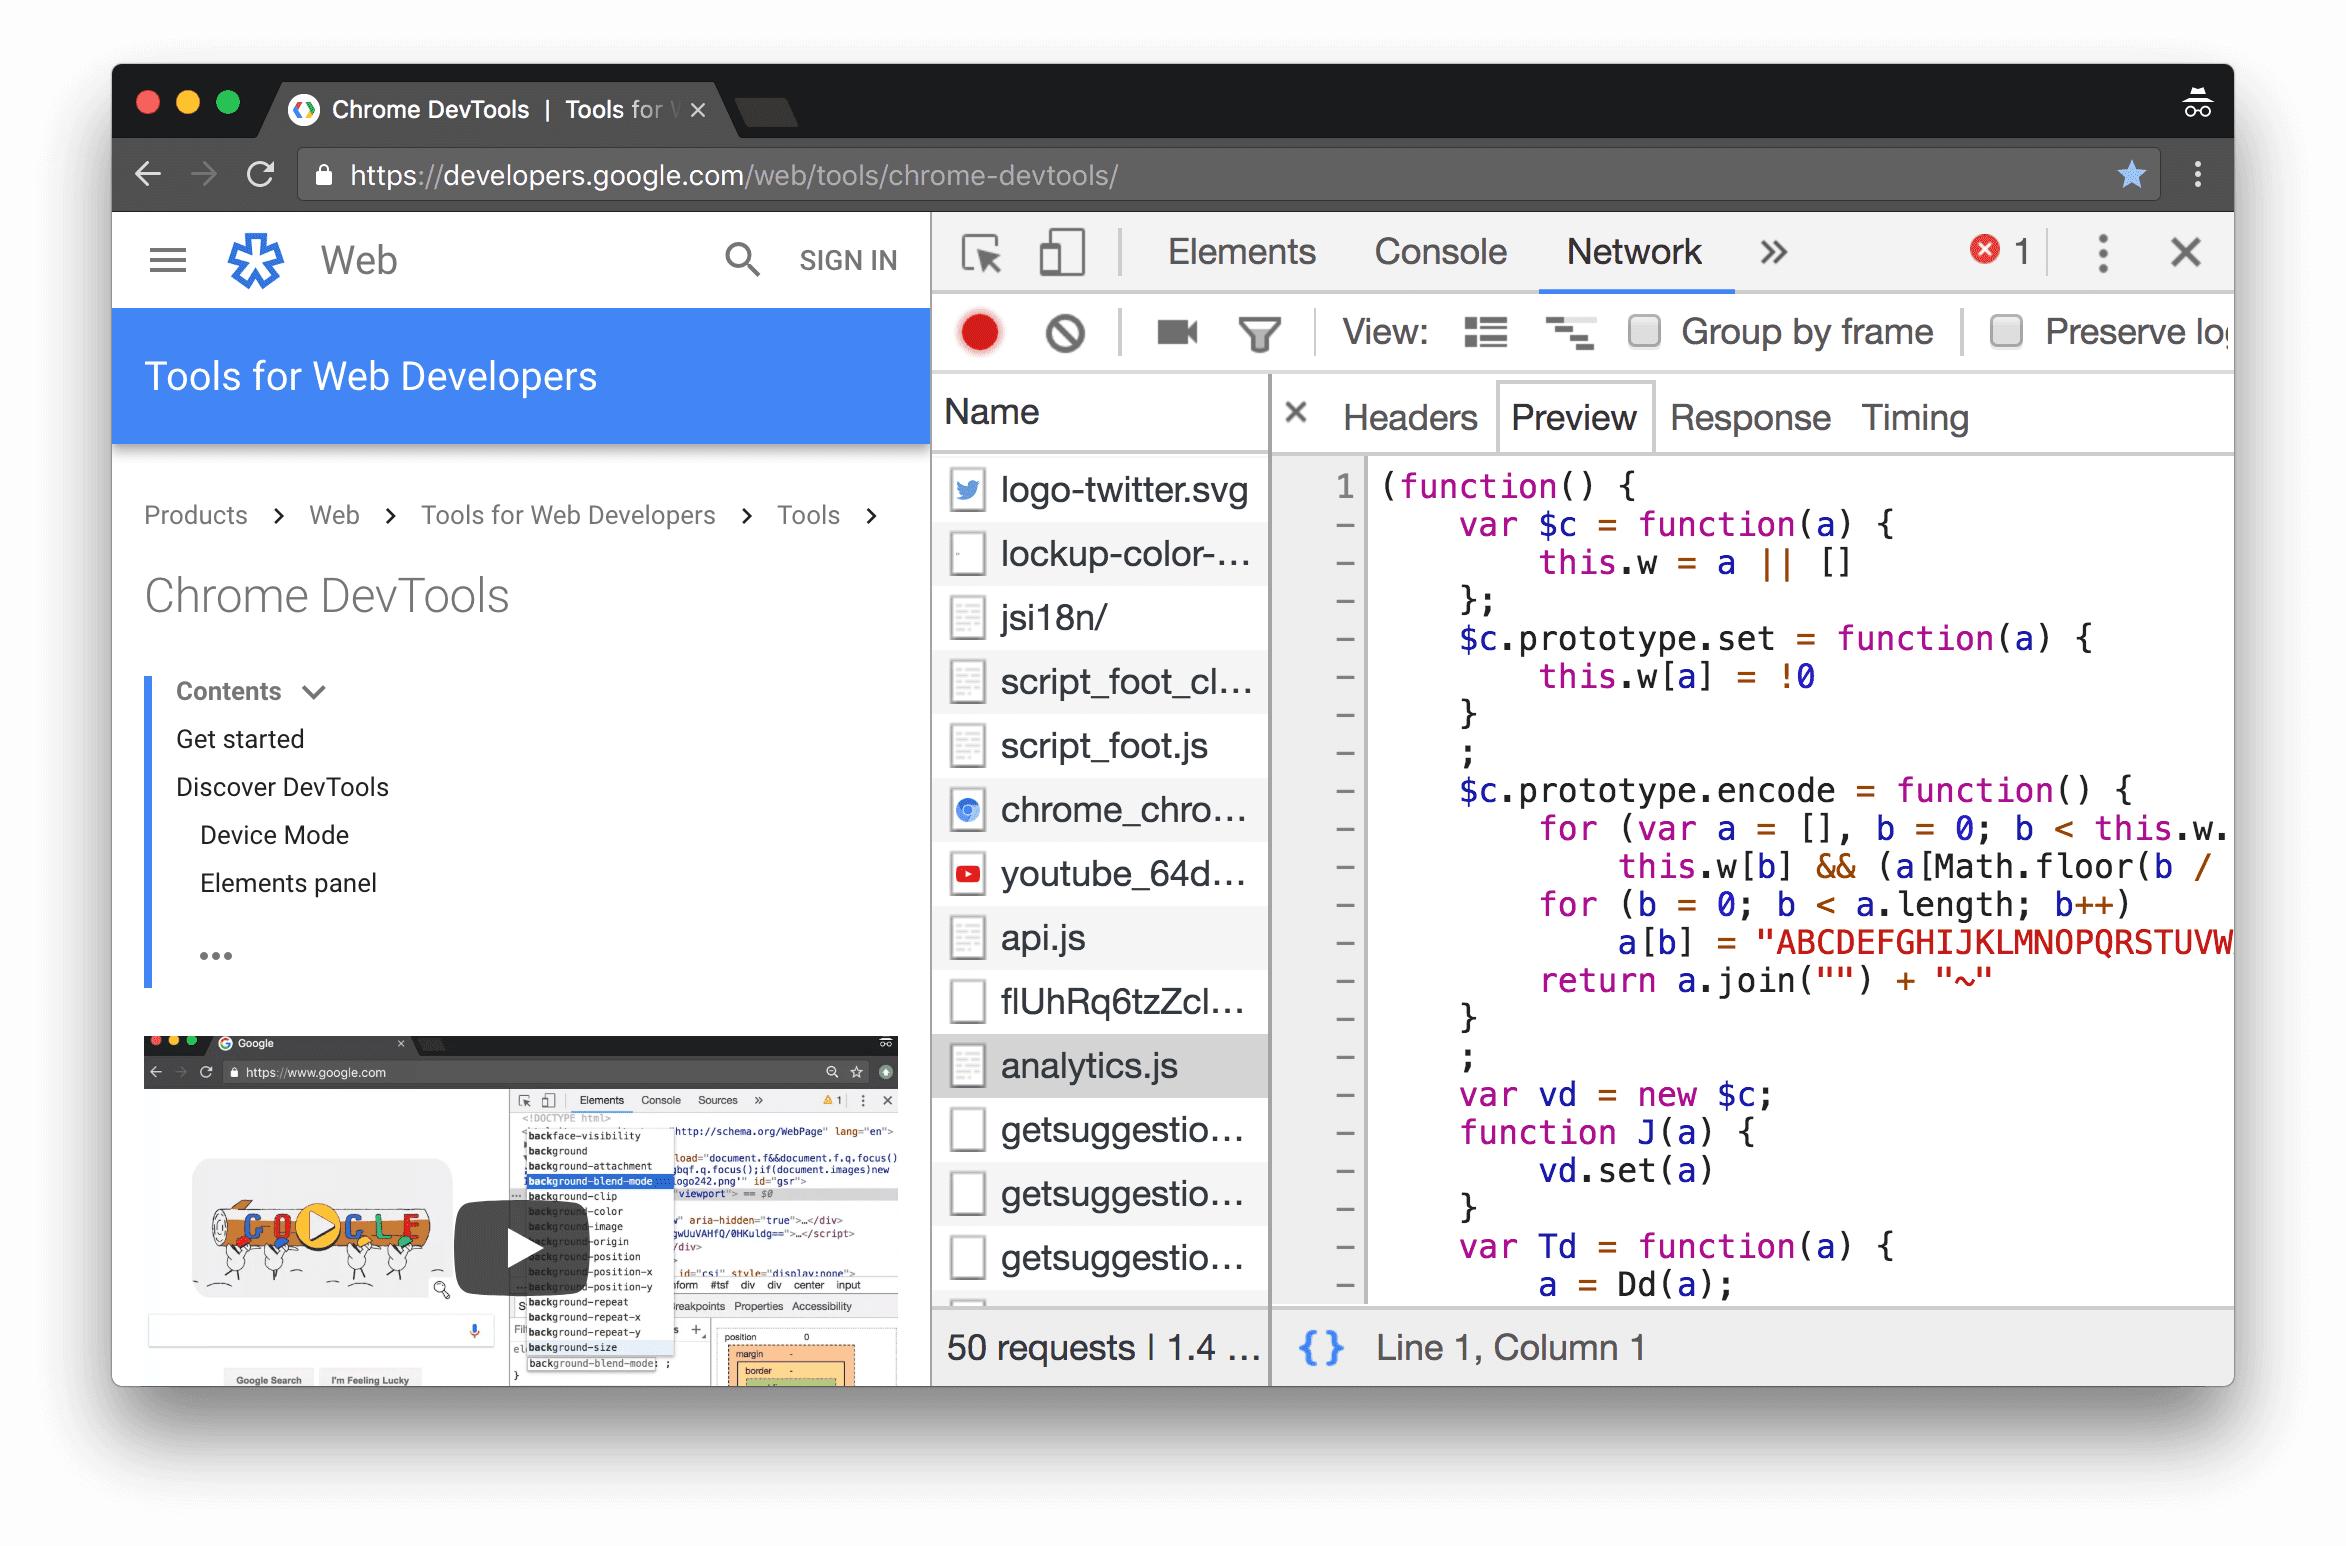2346x1546 pixels.
Task: Click the clear network log icon
Action: point(1066,331)
